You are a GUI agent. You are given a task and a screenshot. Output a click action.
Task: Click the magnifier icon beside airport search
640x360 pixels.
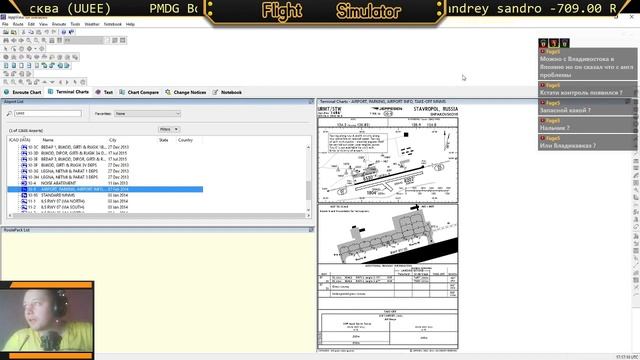[9, 113]
